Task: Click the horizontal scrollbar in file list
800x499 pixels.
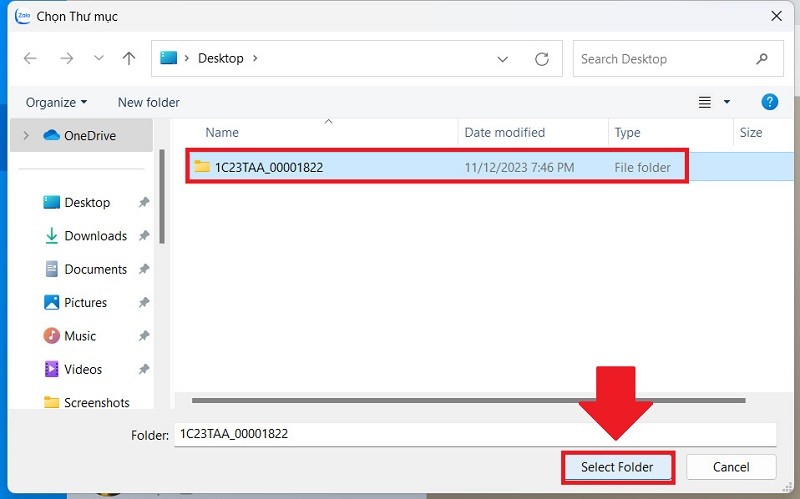Action: click(x=468, y=400)
